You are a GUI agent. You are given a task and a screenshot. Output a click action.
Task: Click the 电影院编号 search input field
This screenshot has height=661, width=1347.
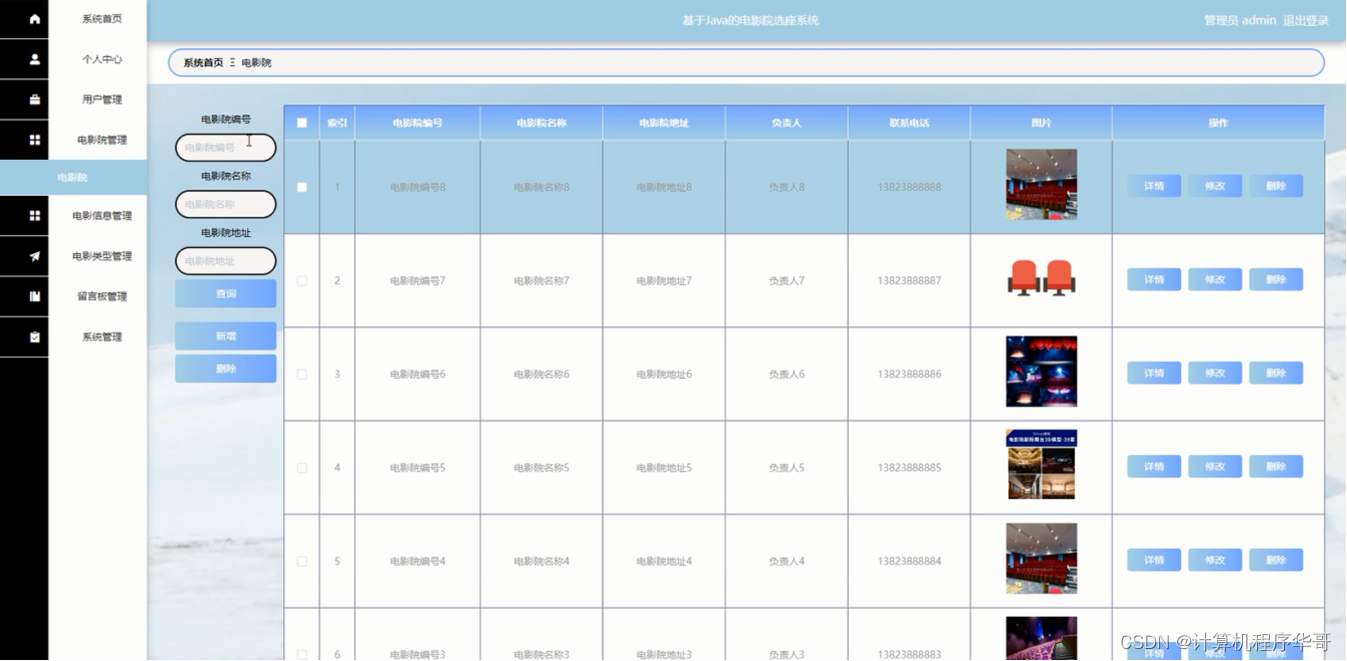(x=224, y=147)
